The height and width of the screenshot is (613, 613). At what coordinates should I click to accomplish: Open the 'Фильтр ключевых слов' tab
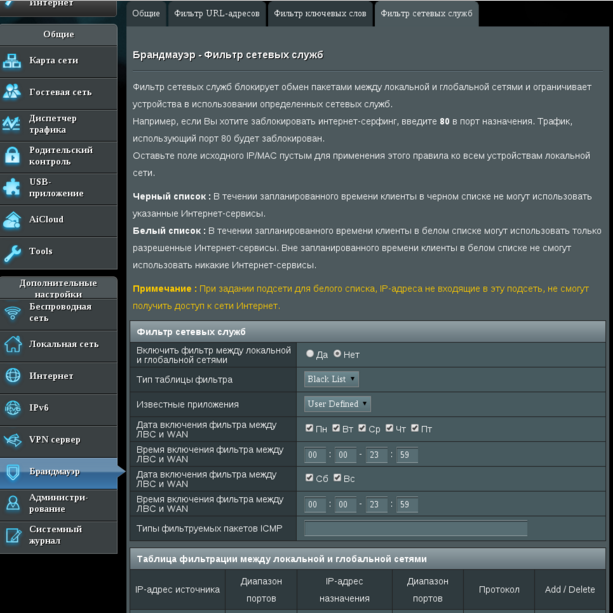320,14
